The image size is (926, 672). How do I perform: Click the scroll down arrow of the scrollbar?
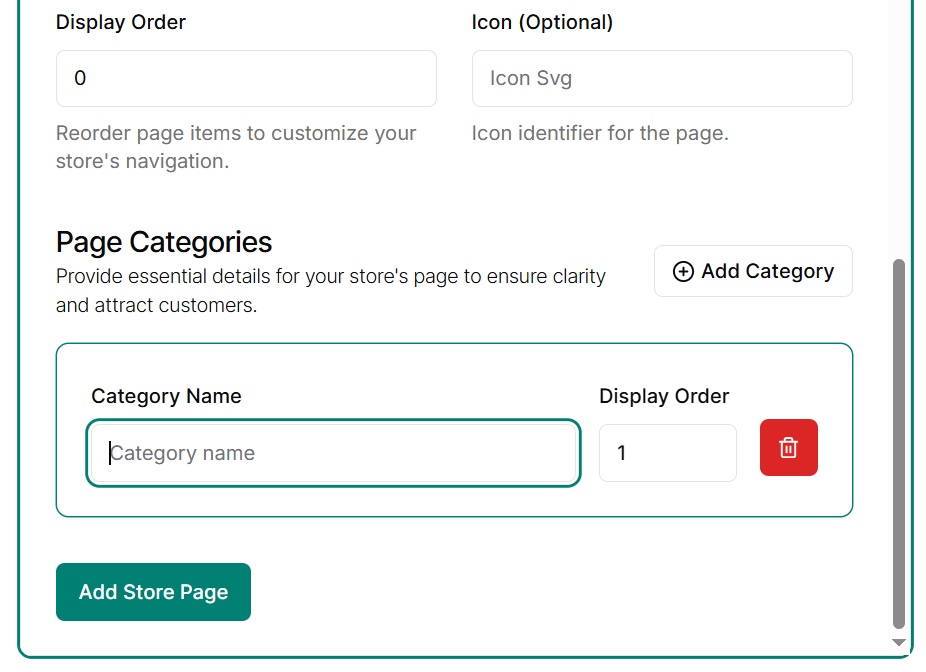[x=898, y=642]
